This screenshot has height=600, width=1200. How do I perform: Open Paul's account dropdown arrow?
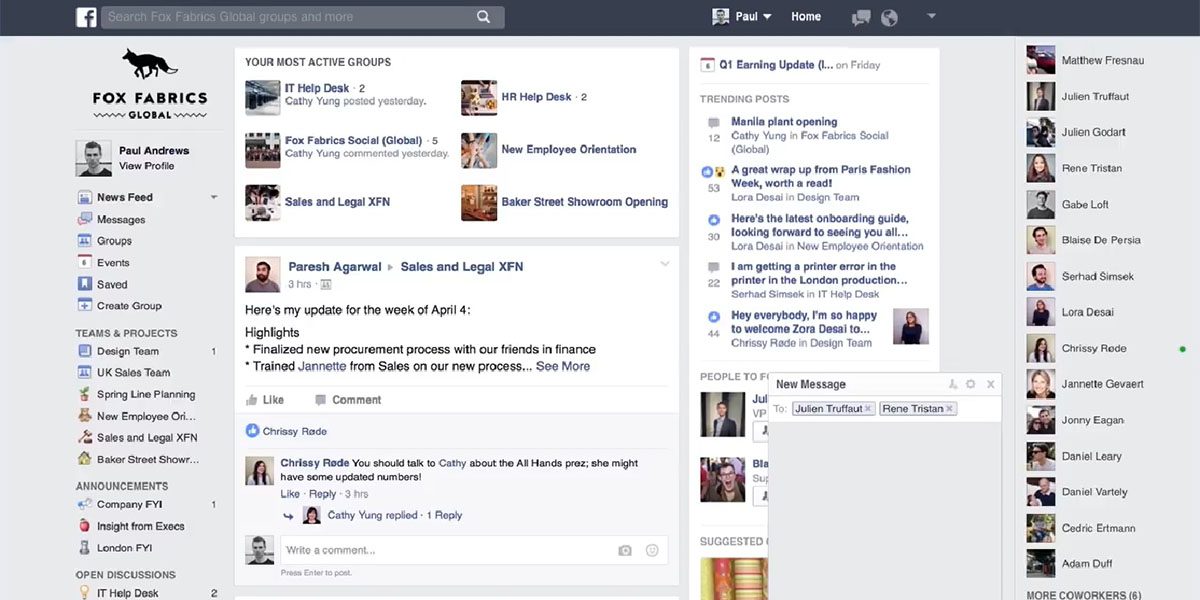[x=765, y=16]
